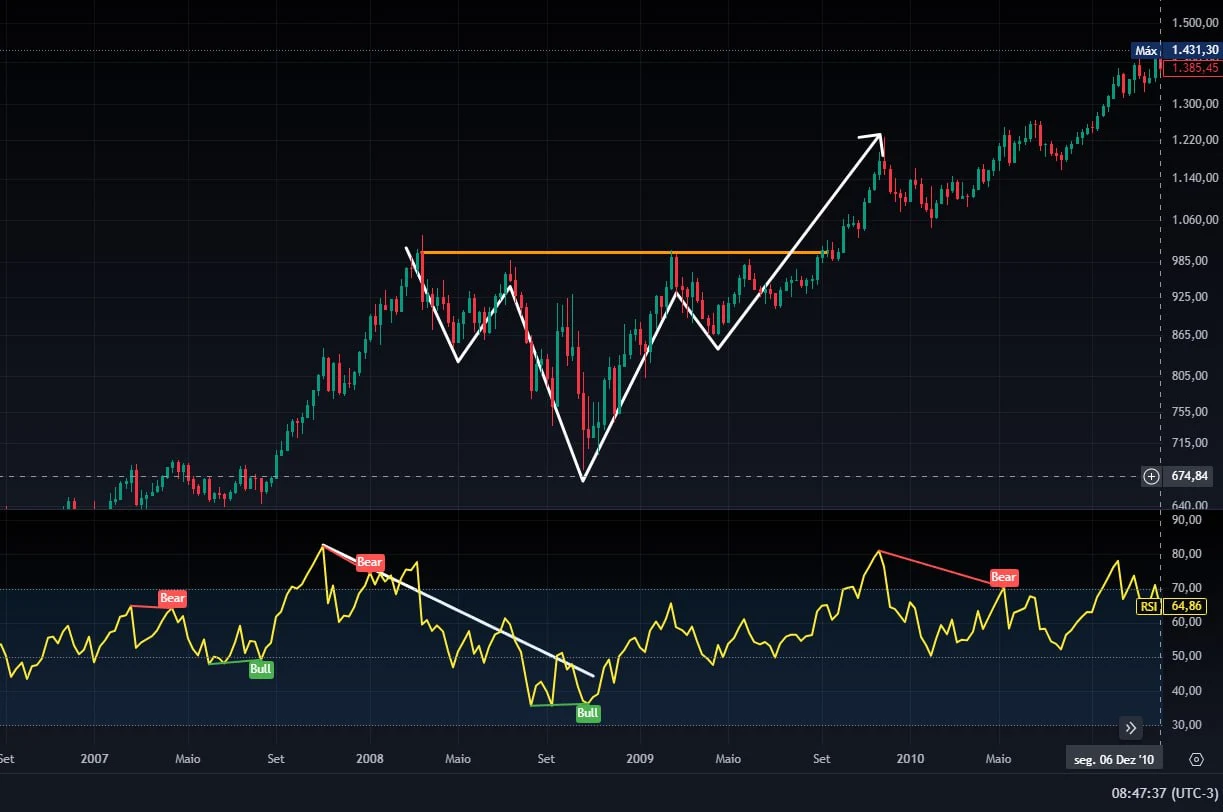
Task: Select the RSI label tag on indicator pane
Action: click(x=1149, y=606)
